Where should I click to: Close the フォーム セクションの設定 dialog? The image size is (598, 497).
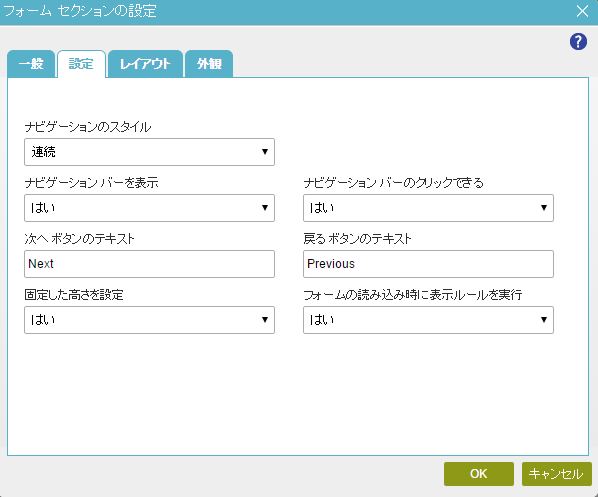(582, 11)
